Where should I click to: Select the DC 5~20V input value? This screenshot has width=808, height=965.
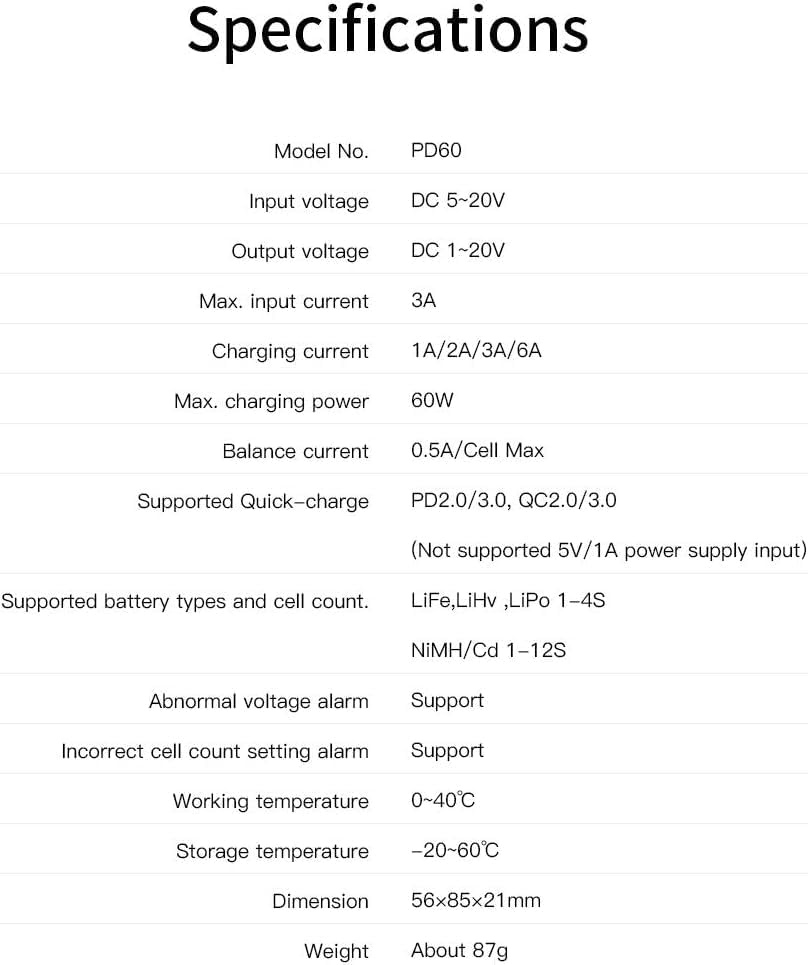pyautogui.click(x=458, y=200)
